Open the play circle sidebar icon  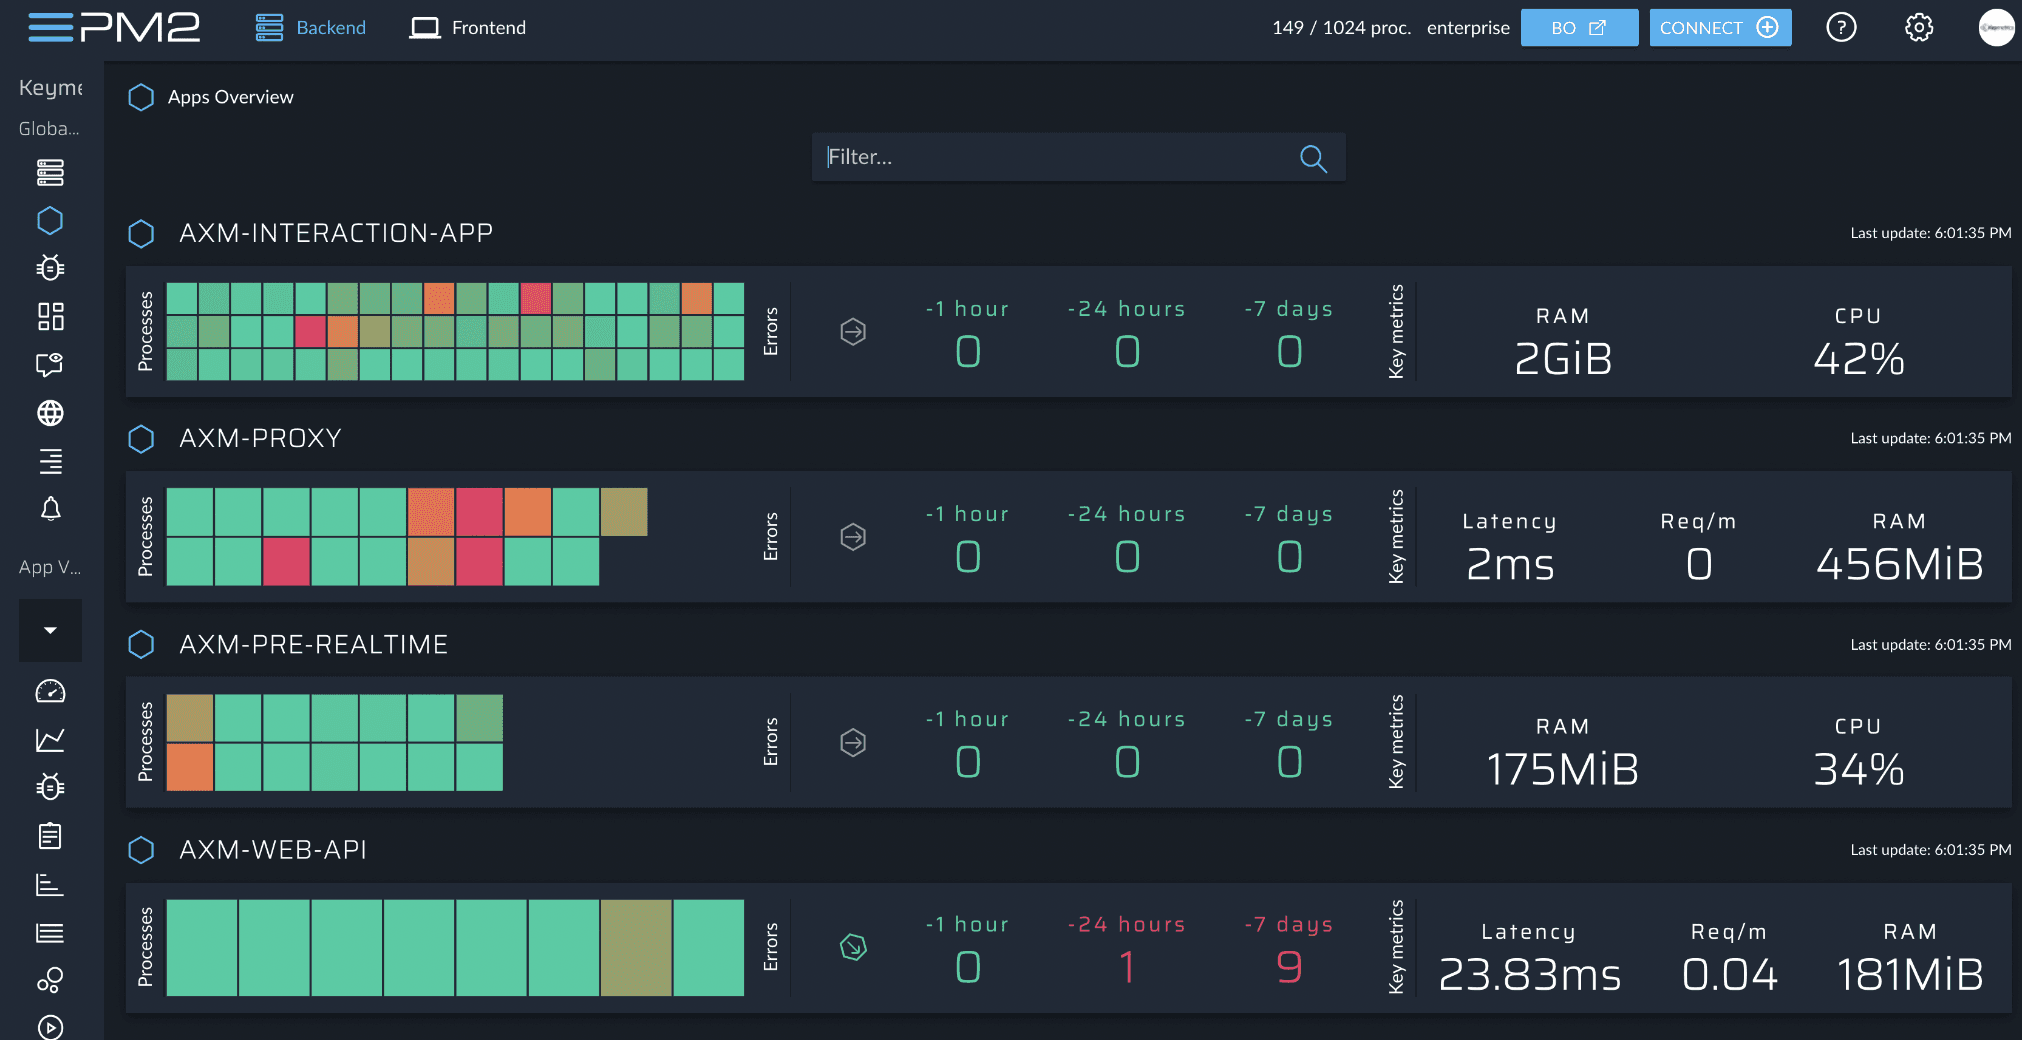click(x=50, y=1027)
